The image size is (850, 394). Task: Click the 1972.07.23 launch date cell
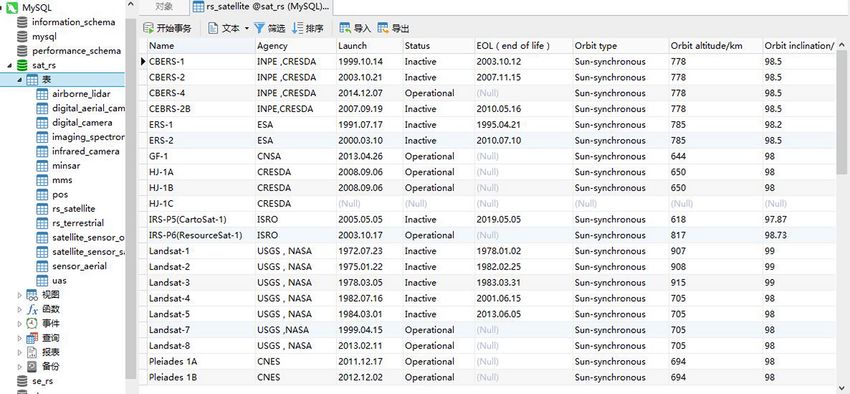pyautogui.click(x=369, y=251)
